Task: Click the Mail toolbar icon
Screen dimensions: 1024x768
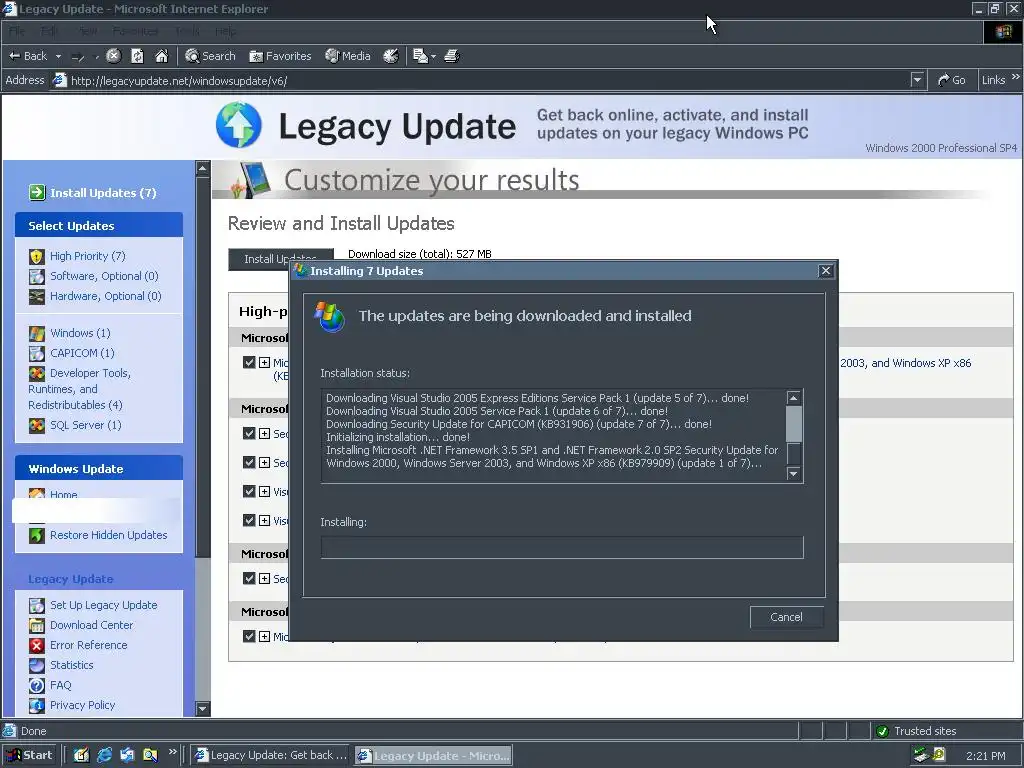Action: (420, 56)
